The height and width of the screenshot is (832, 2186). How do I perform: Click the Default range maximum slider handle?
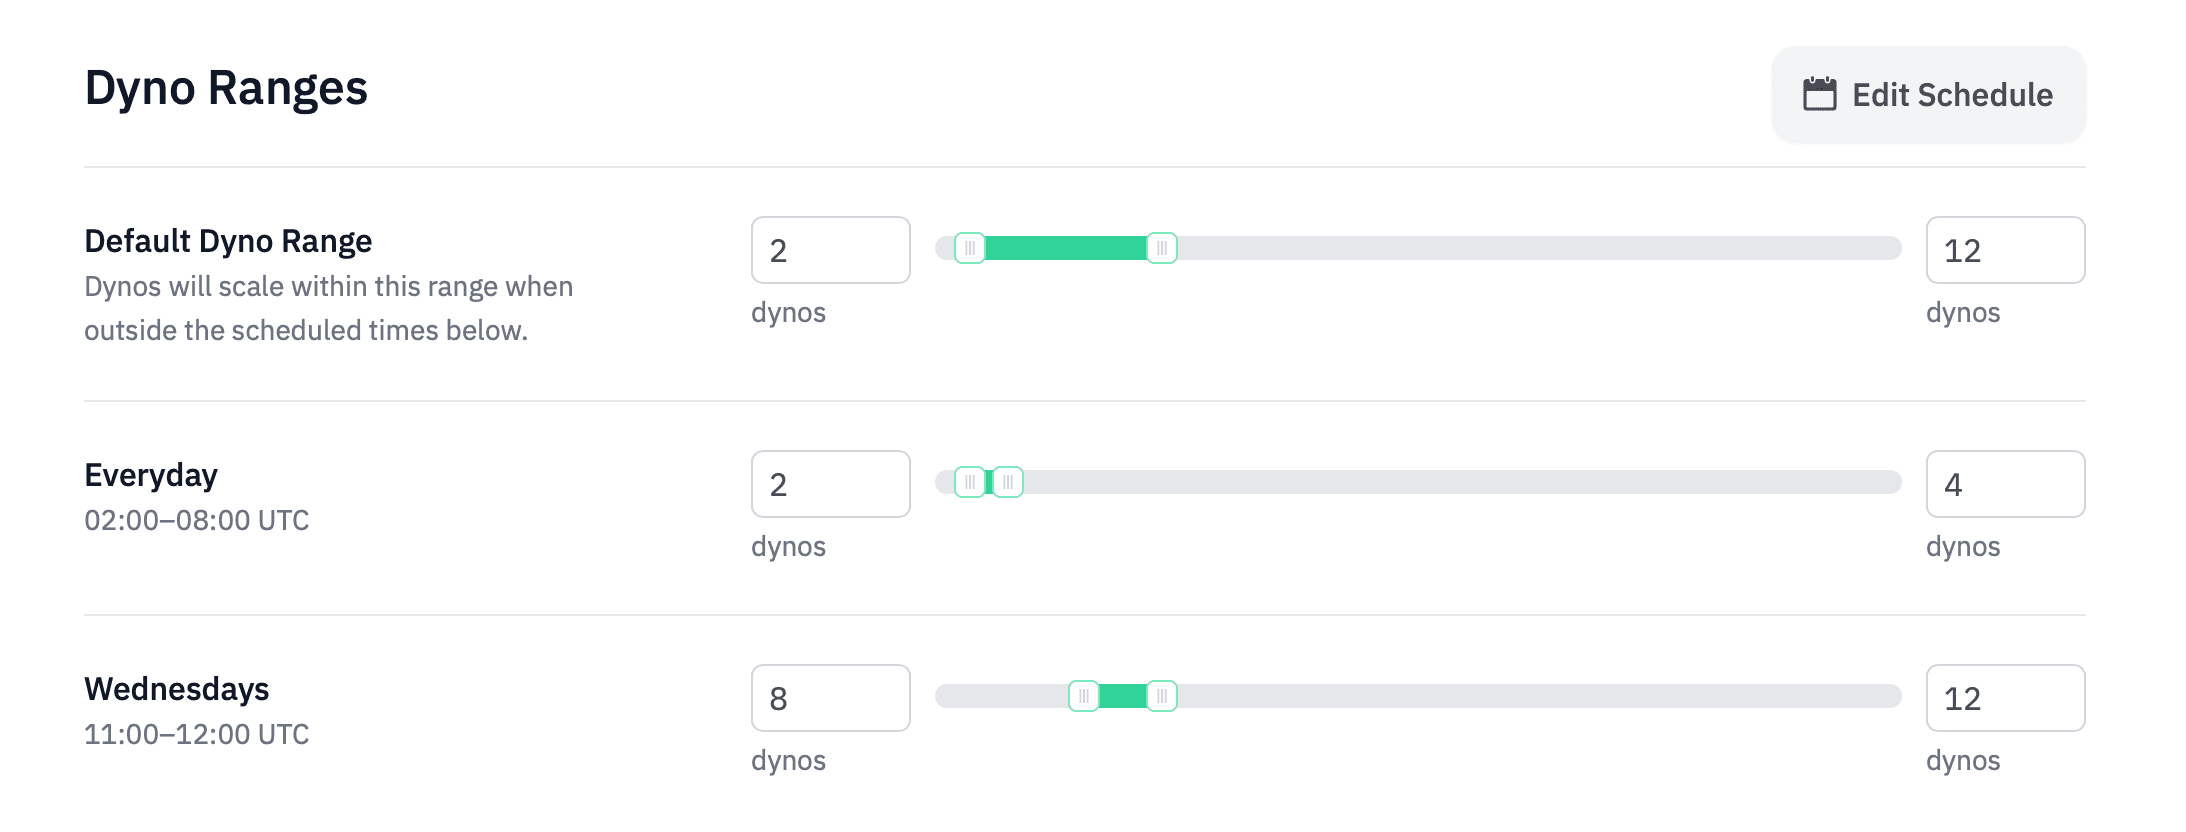pos(1161,248)
